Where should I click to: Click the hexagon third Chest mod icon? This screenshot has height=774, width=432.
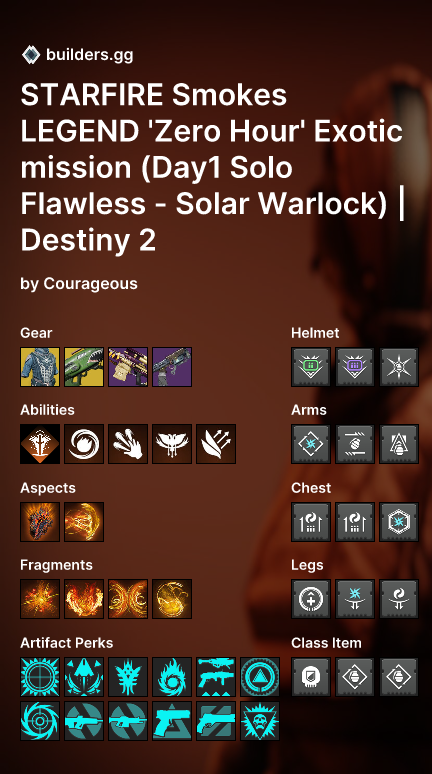398,522
